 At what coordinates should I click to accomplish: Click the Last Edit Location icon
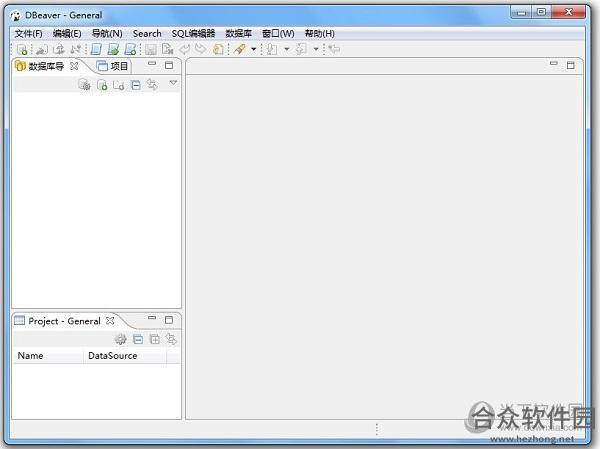[334, 49]
